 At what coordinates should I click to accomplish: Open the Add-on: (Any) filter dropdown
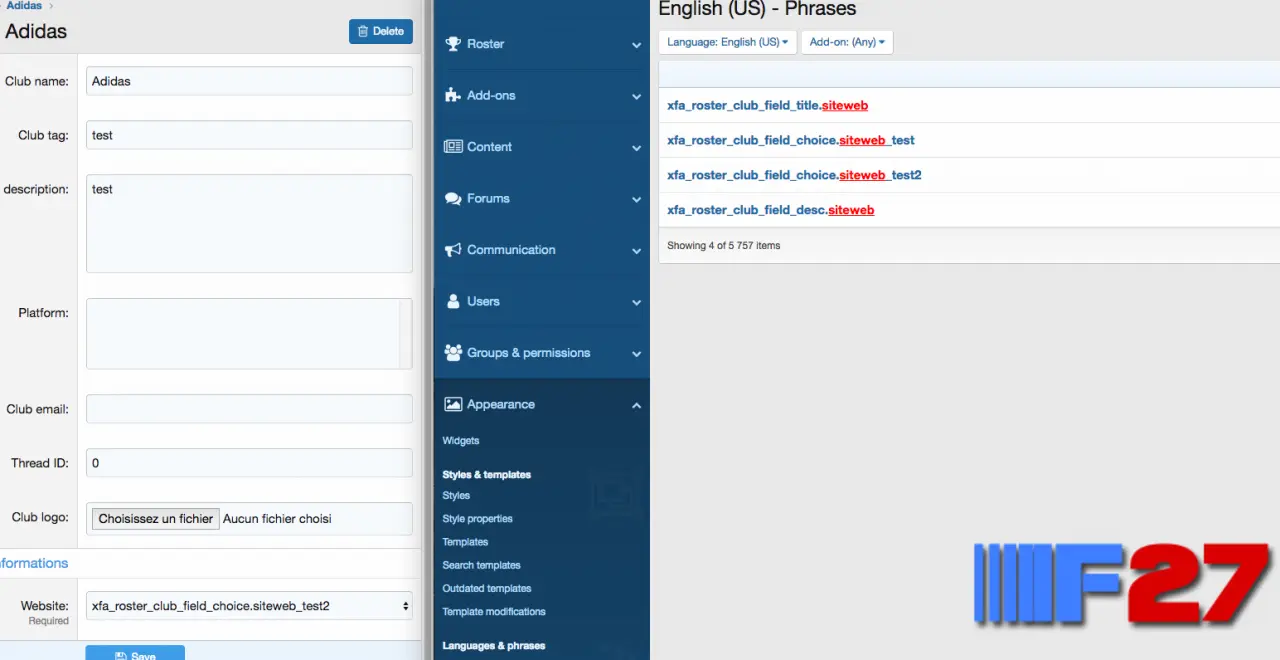pyautogui.click(x=847, y=42)
